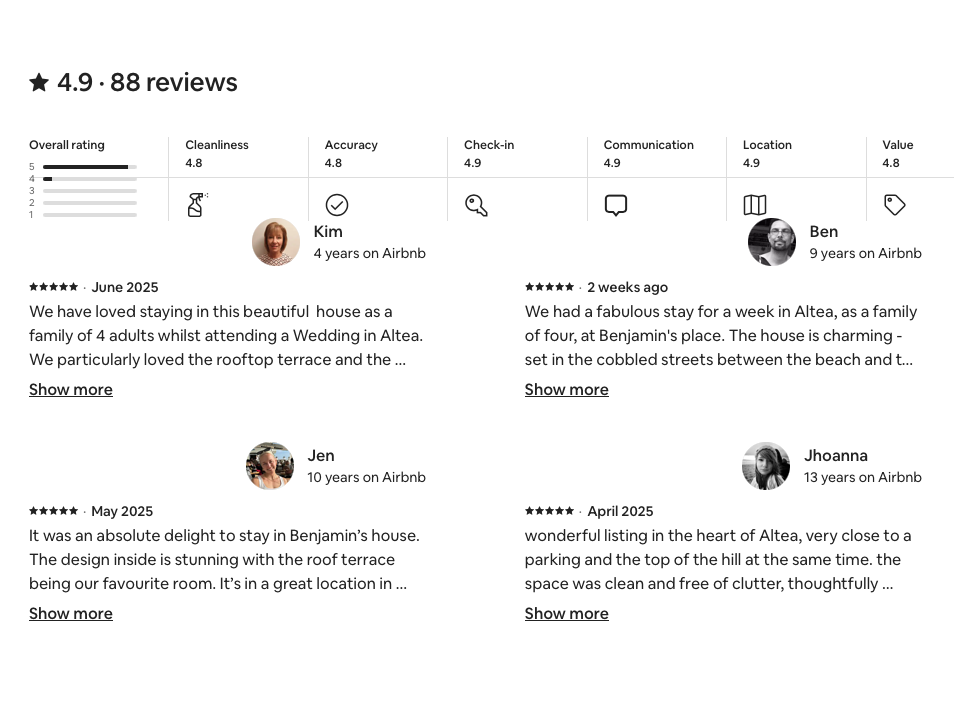Show more of Jhoanna's review
The width and height of the screenshot is (954, 715).
point(567,613)
